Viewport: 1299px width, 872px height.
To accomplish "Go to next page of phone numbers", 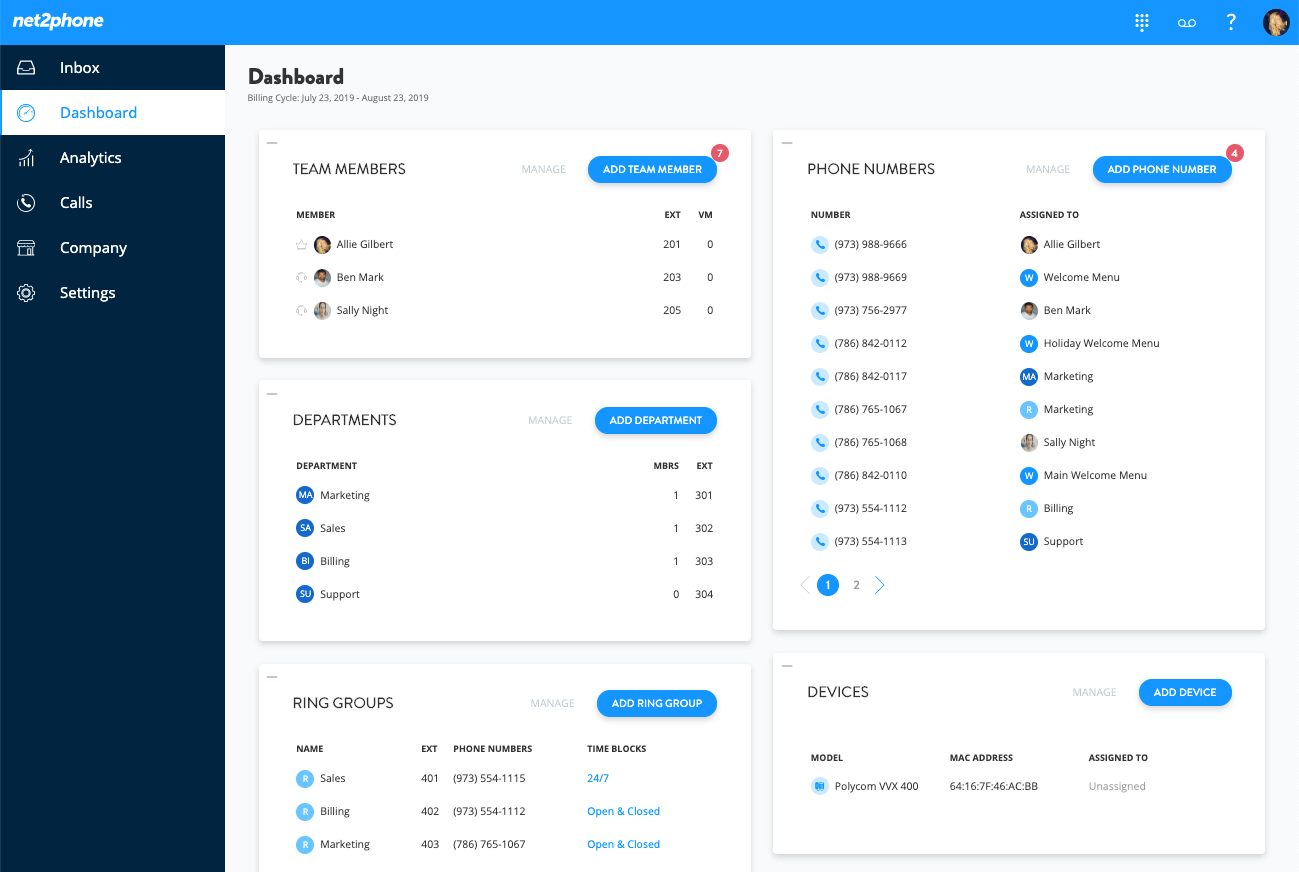I will [880, 585].
